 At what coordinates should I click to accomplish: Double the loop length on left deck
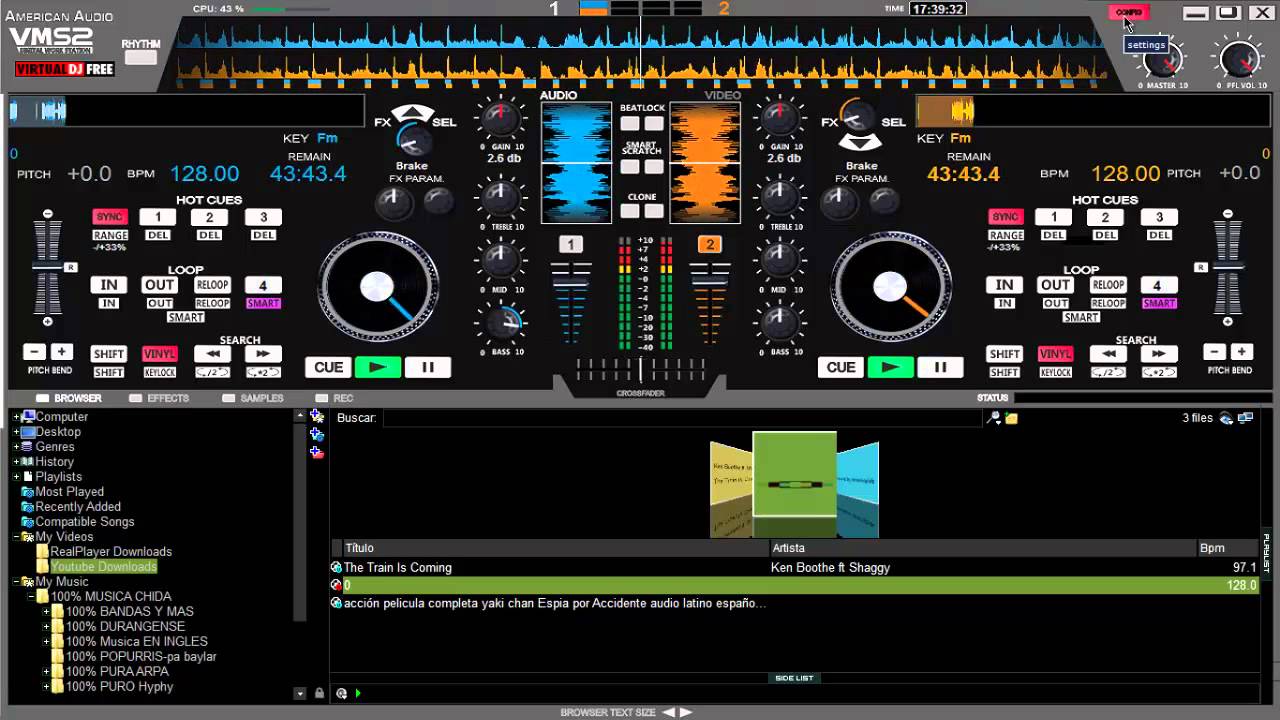pos(262,373)
